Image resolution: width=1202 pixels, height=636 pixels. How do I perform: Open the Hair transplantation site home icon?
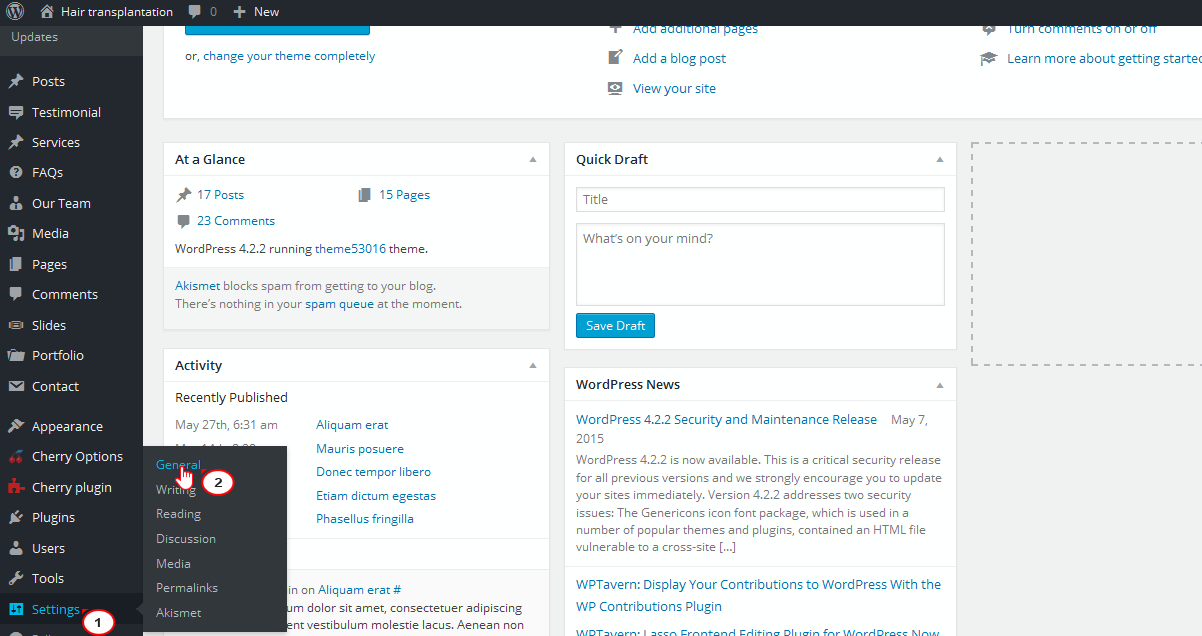(47, 12)
